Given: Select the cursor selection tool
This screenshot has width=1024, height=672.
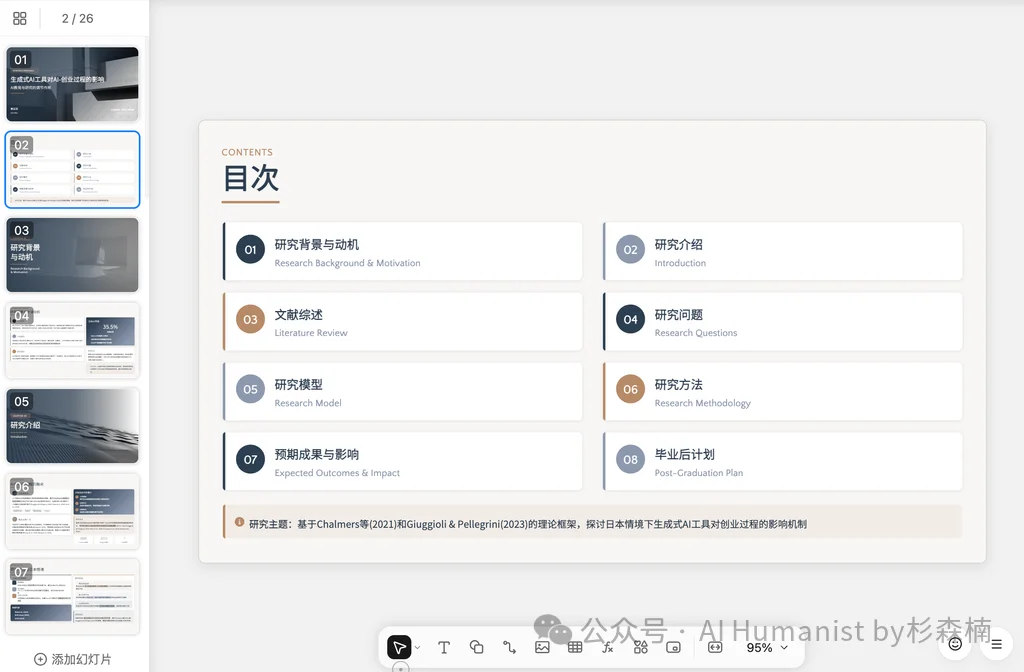Looking at the screenshot, I should [399, 647].
